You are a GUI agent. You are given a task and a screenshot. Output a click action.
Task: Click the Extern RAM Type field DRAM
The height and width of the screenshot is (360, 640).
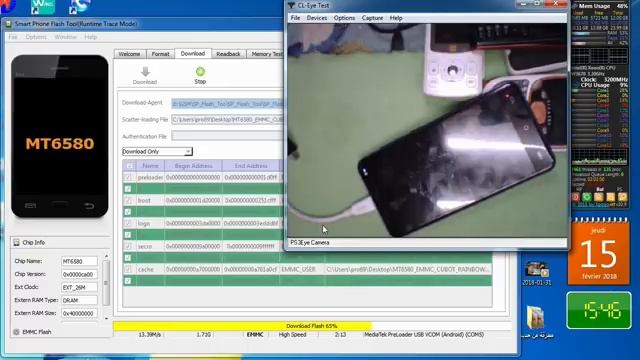[79, 300]
